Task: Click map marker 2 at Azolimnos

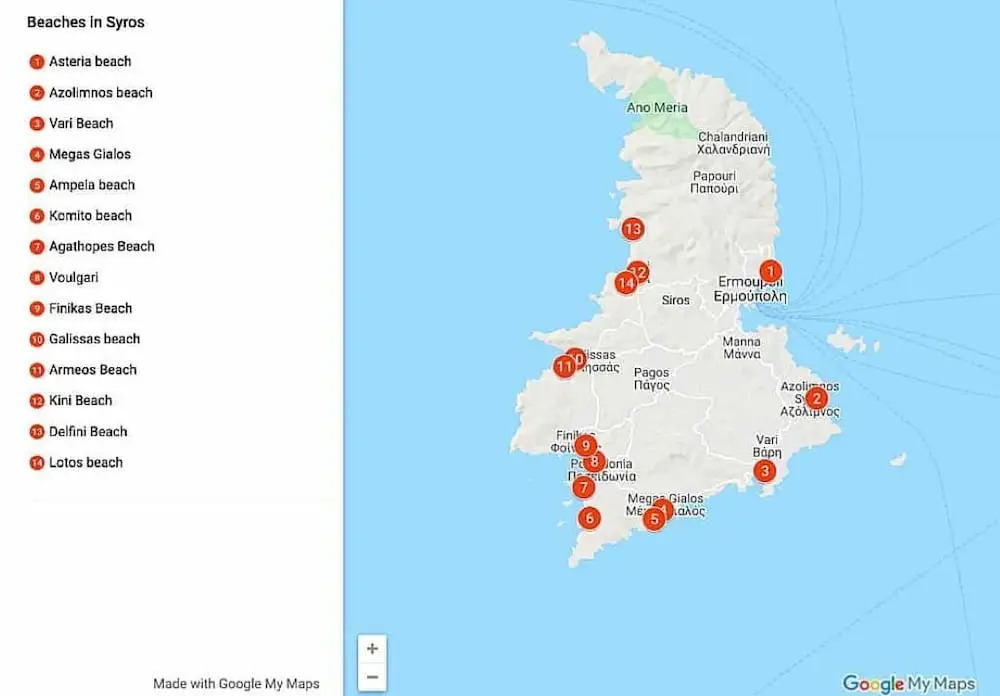Action: coord(816,398)
